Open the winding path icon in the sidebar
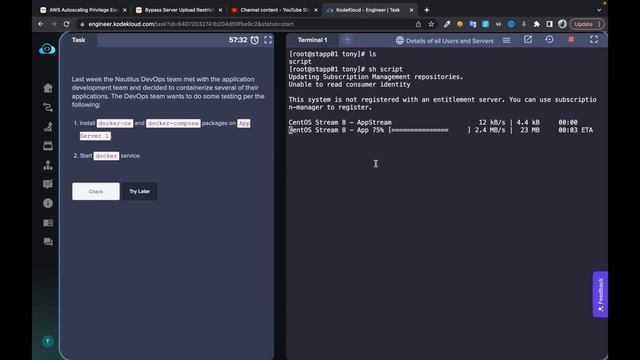Image resolution: width=640 pixels, height=360 pixels. [48, 107]
